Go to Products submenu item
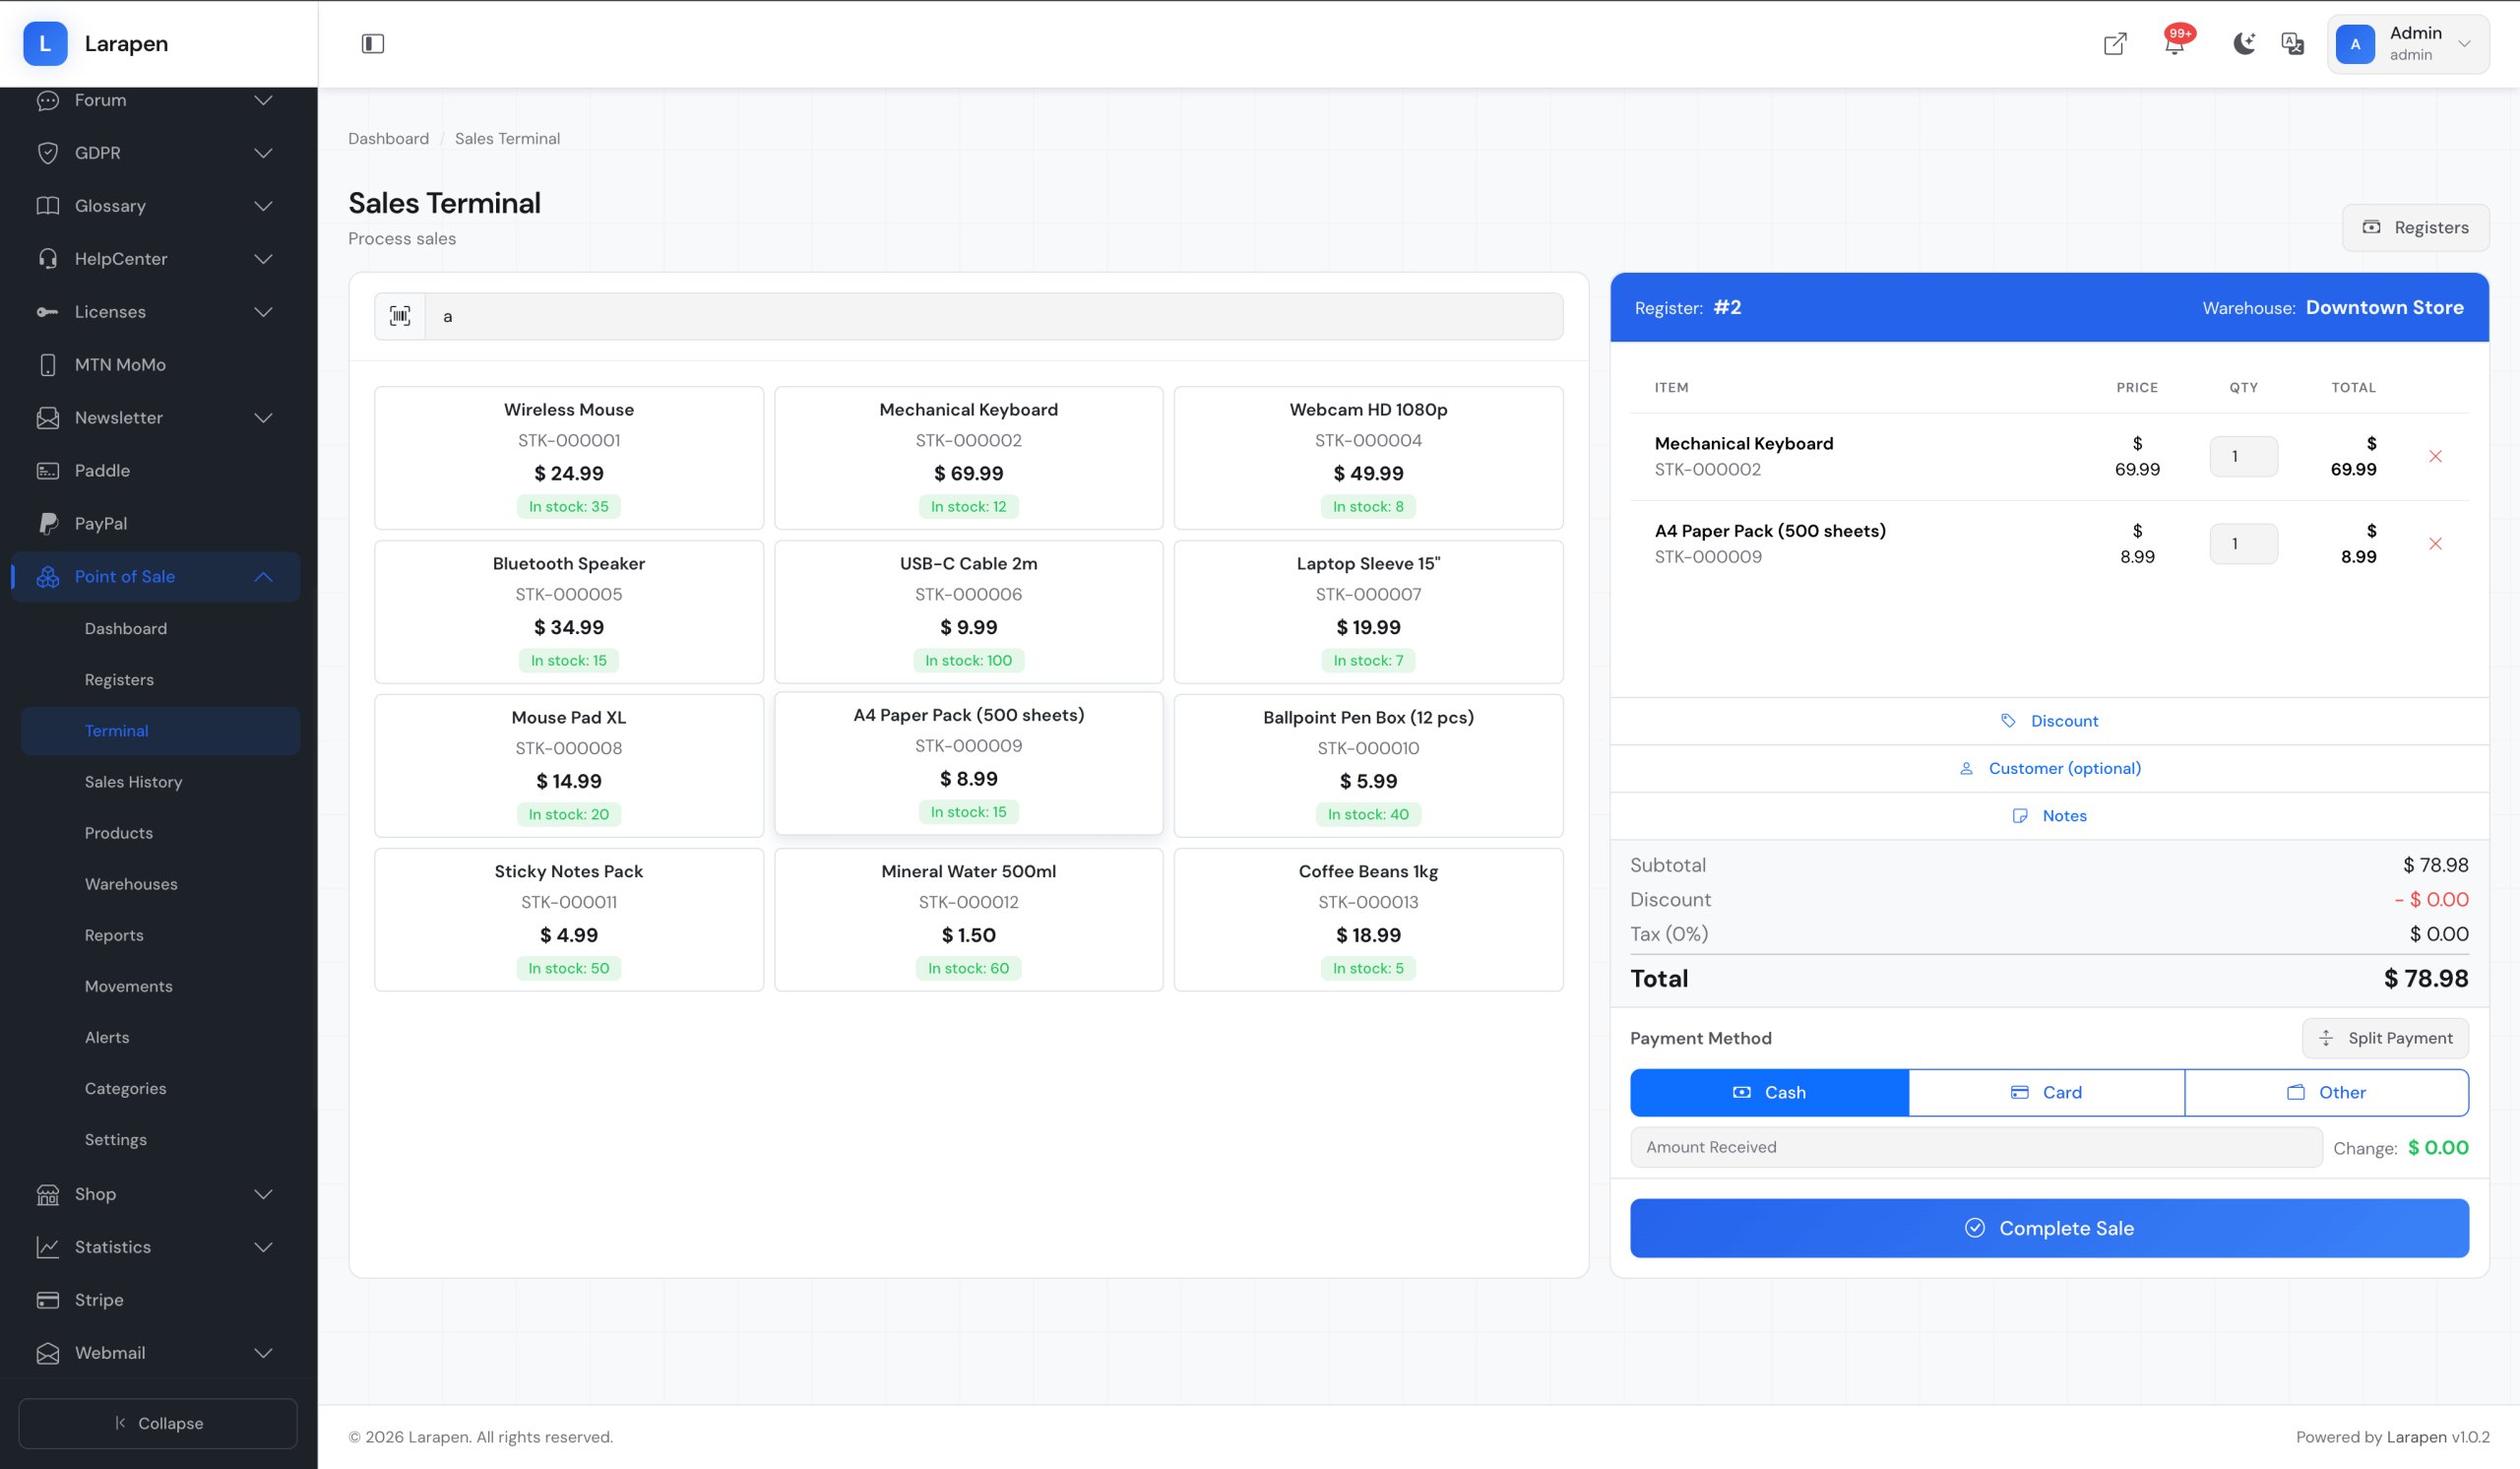 tap(118, 832)
